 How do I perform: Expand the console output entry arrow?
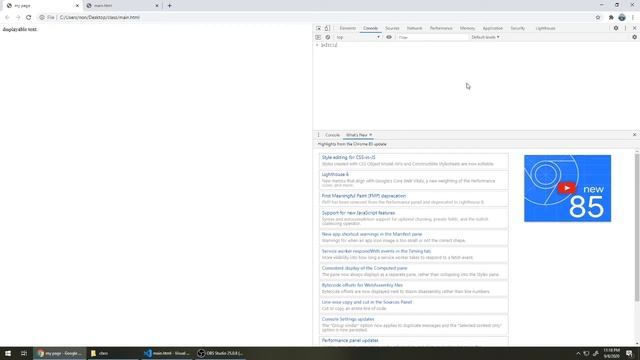coord(317,45)
